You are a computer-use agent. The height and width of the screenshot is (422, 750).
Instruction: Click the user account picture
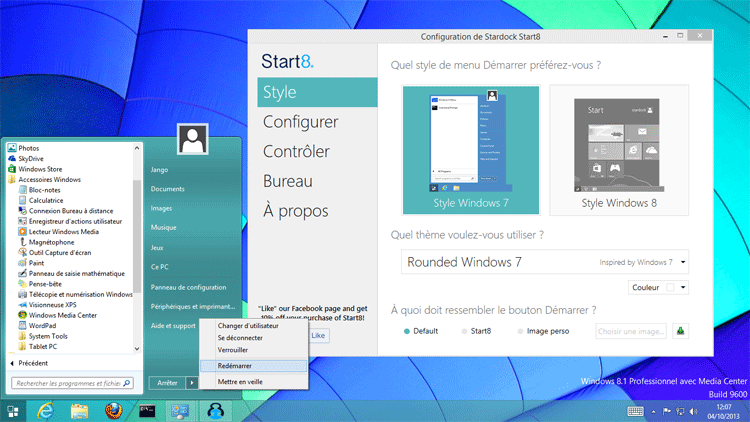(x=193, y=140)
